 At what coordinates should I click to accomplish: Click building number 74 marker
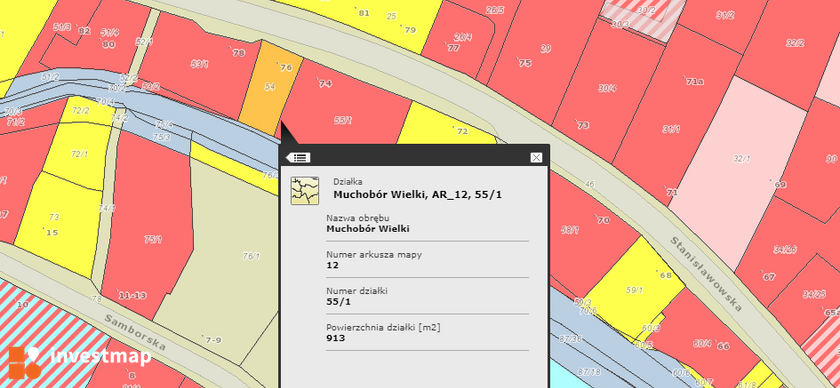[325, 84]
